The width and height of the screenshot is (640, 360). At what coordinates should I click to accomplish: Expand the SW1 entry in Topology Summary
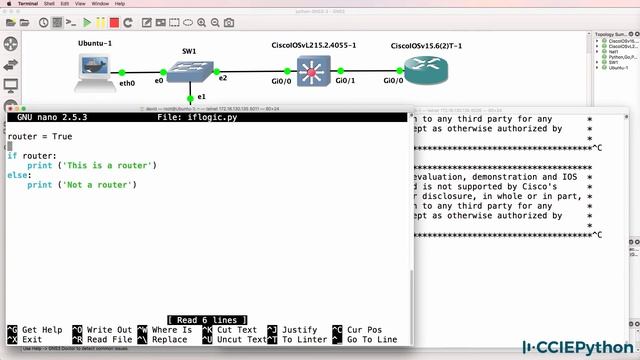[597, 62]
